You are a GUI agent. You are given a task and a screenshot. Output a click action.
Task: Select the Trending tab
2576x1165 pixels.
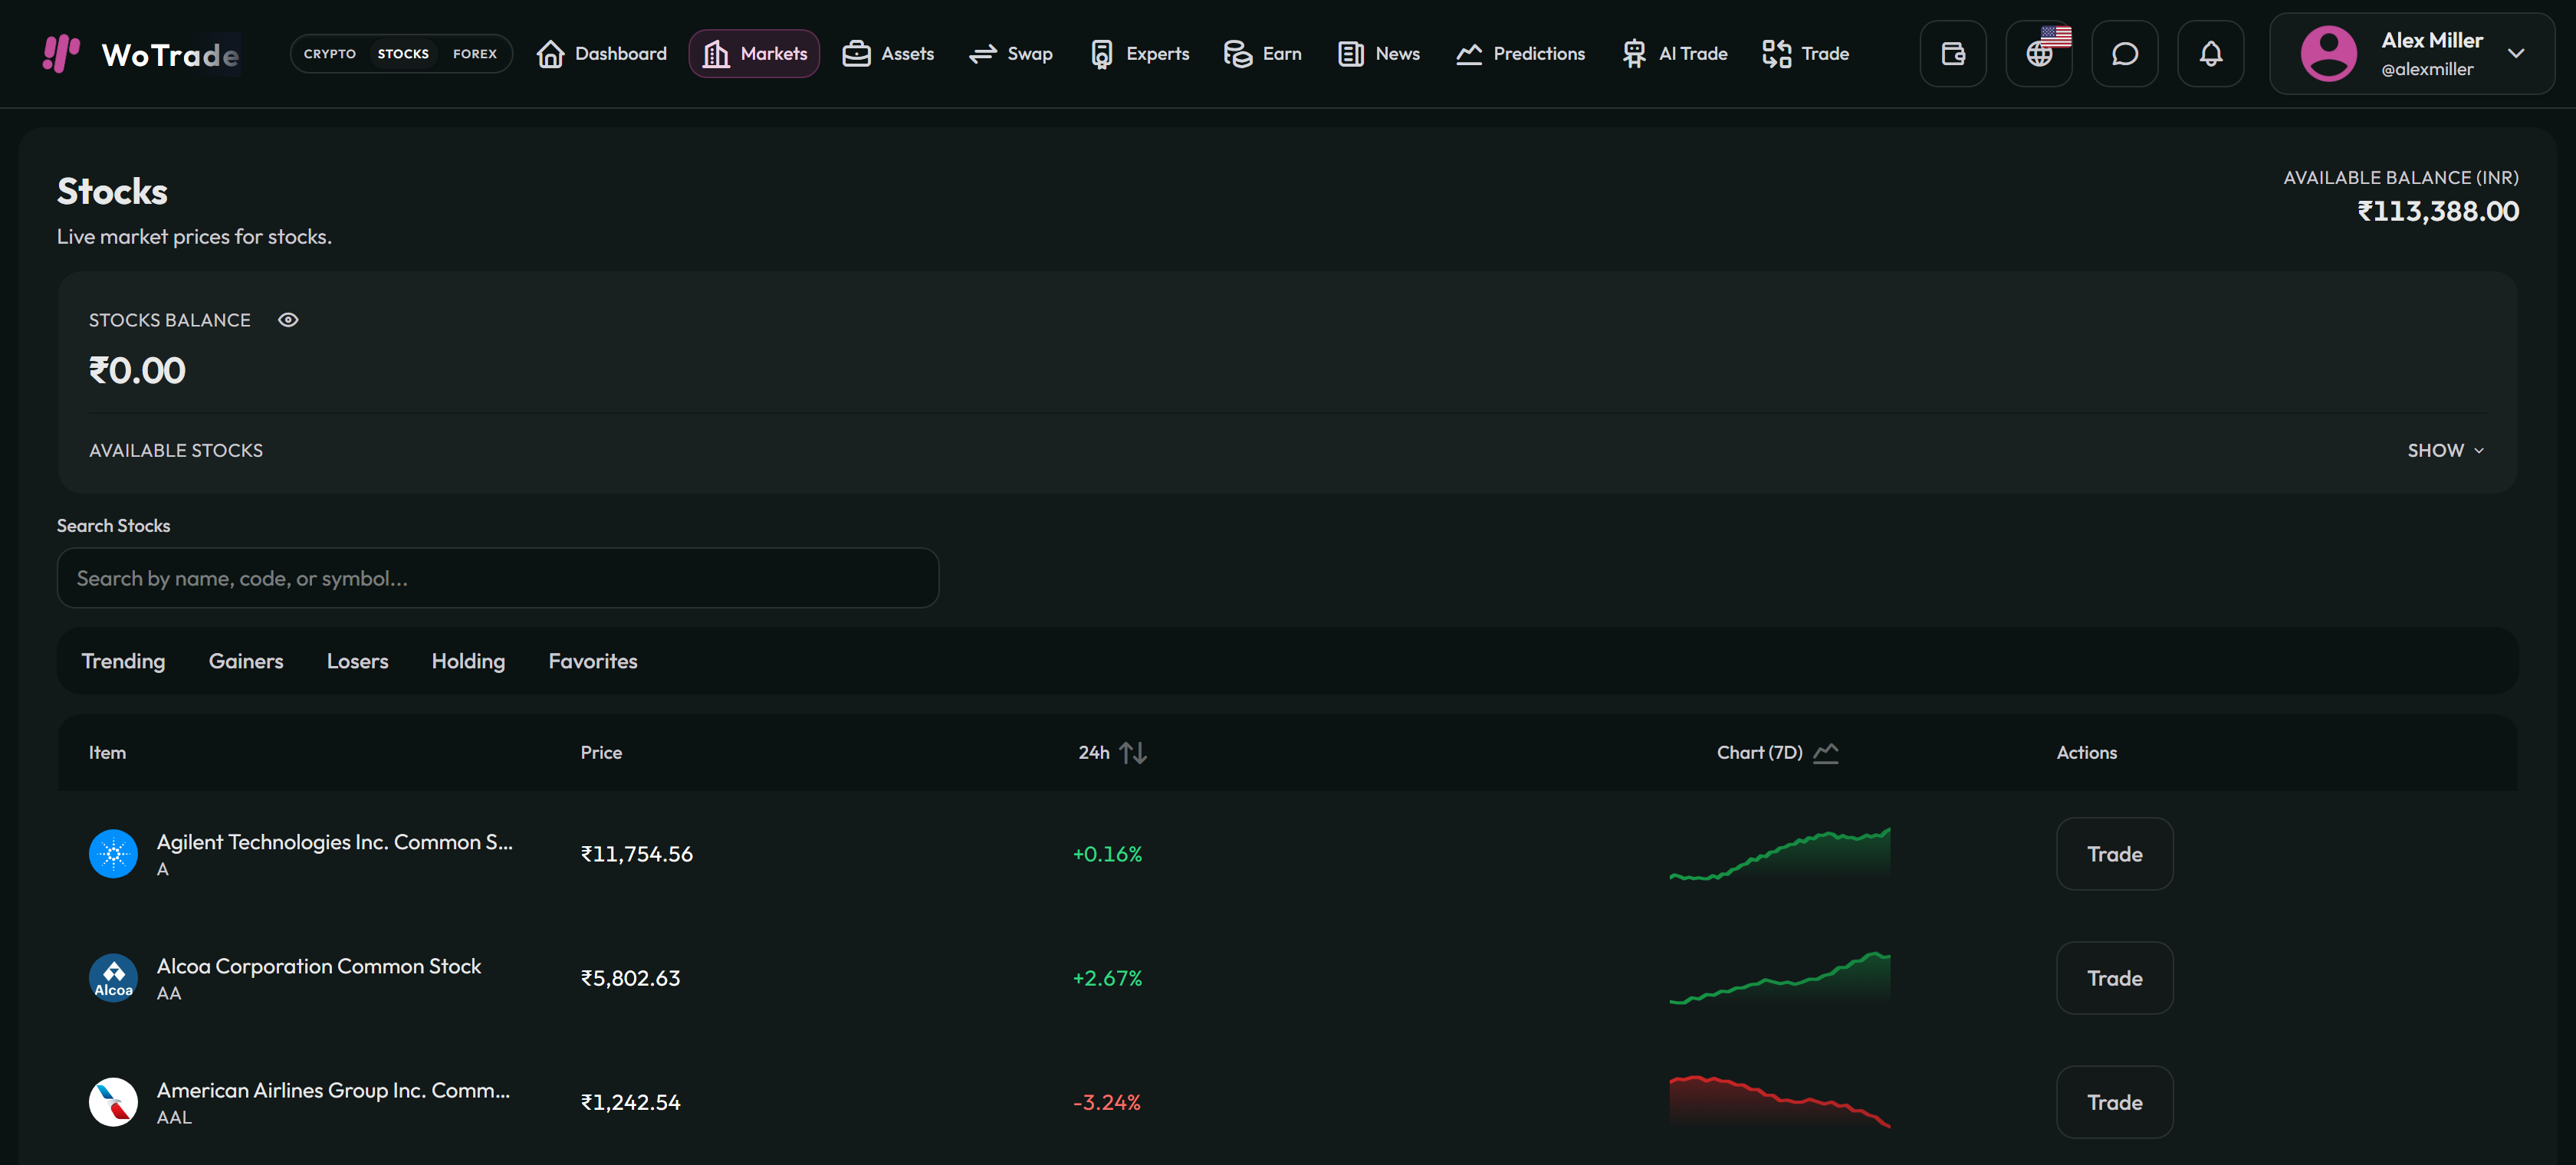click(x=123, y=662)
